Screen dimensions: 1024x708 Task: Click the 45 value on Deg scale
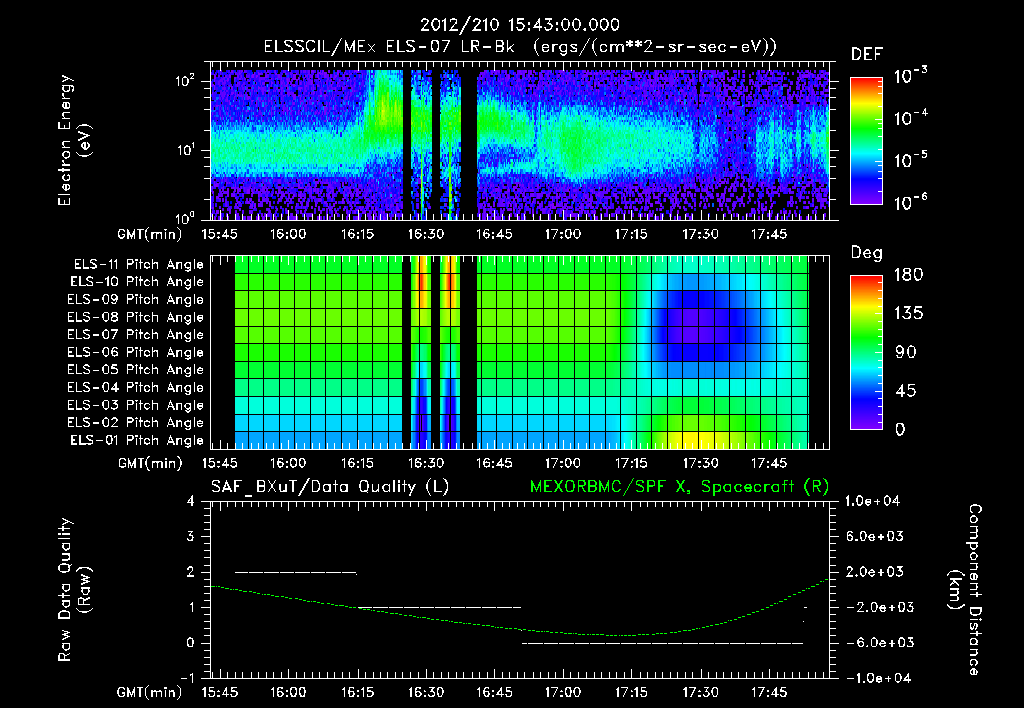[x=908, y=391]
